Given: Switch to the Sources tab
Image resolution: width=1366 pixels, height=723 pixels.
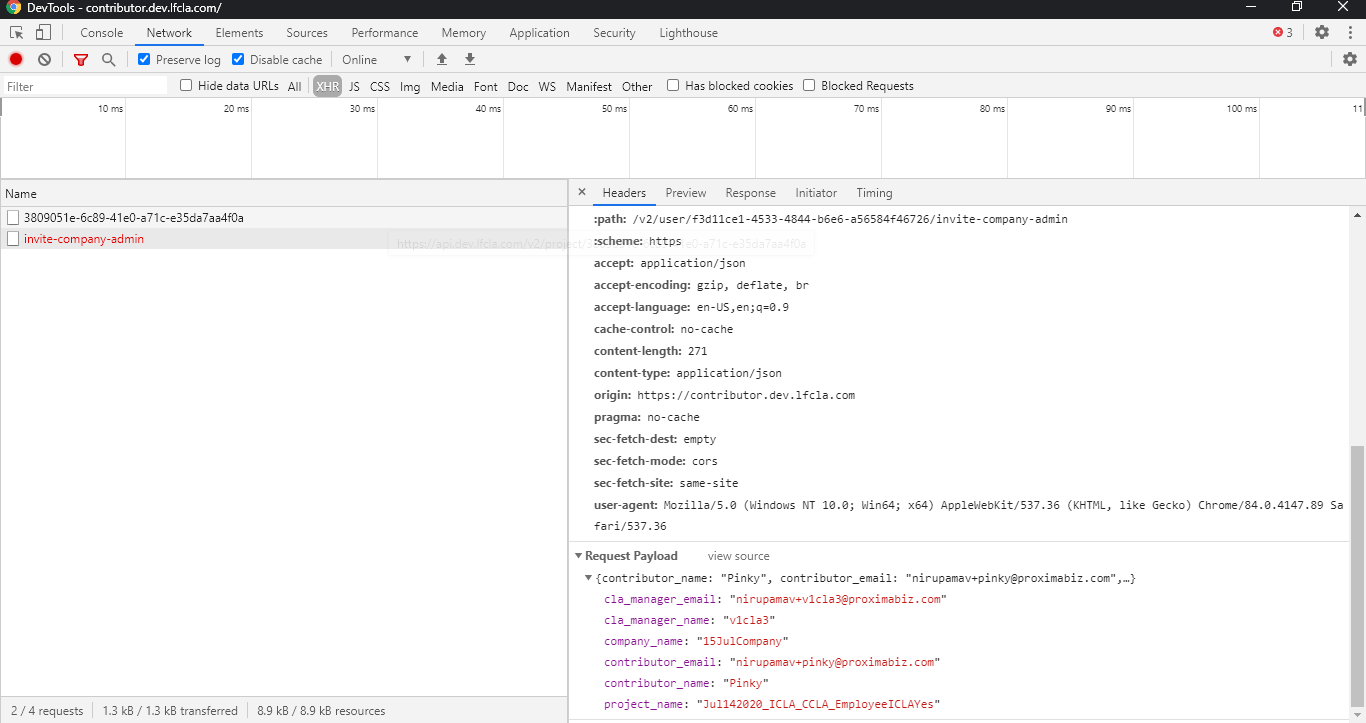Looking at the screenshot, I should click(307, 32).
